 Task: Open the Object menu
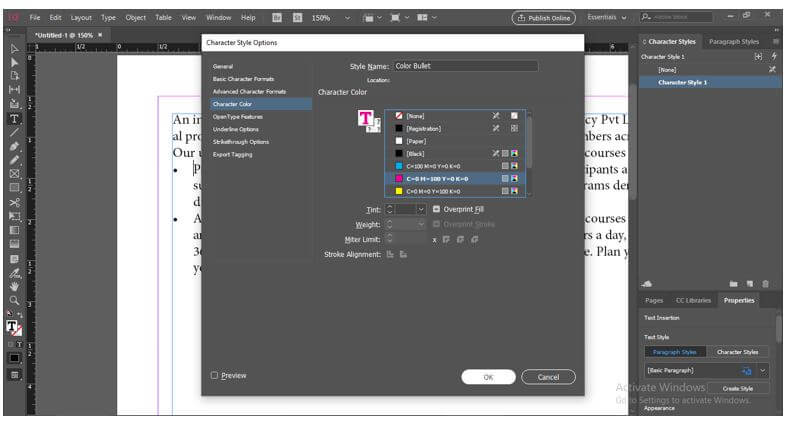pos(136,18)
